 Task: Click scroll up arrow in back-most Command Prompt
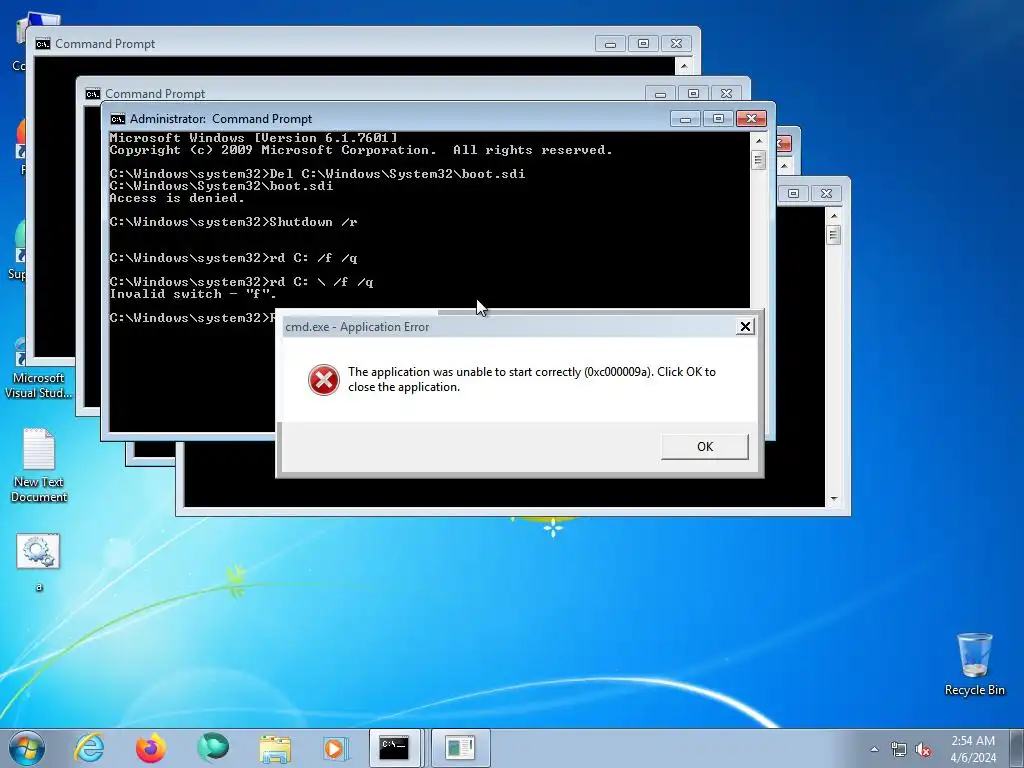[684, 66]
